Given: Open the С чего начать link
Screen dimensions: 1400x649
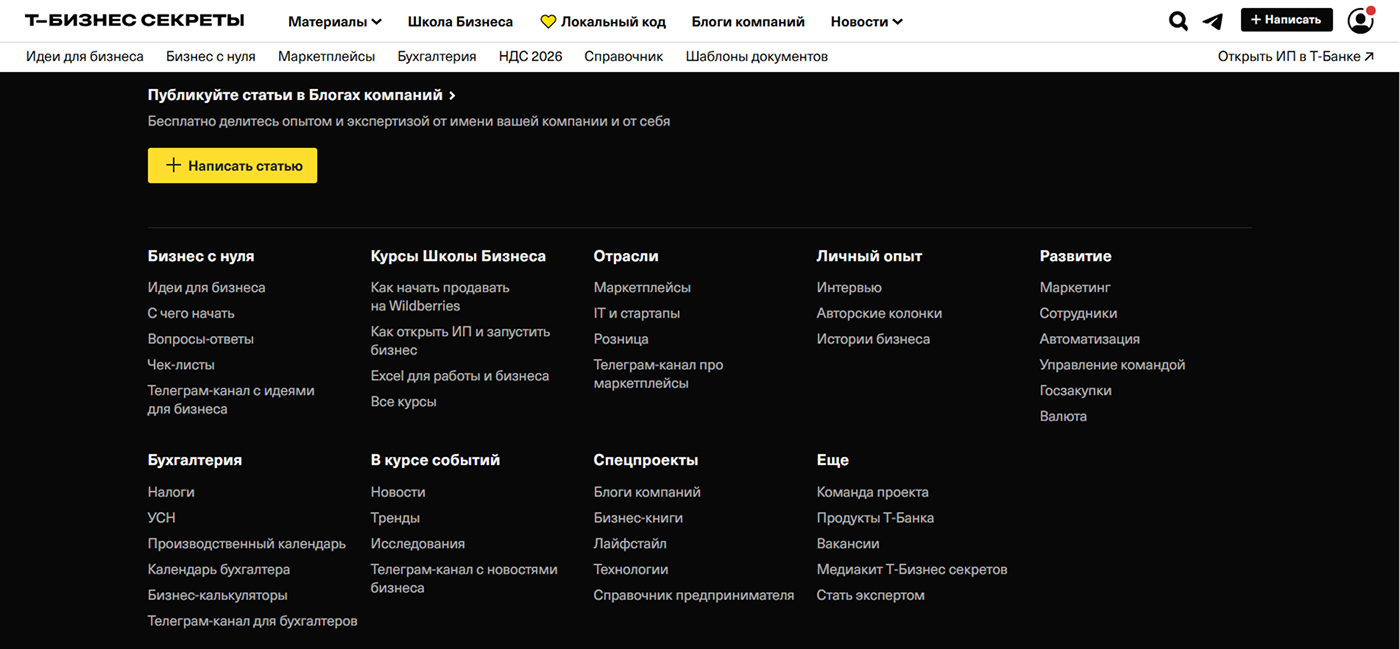Looking at the screenshot, I should (191, 313).
